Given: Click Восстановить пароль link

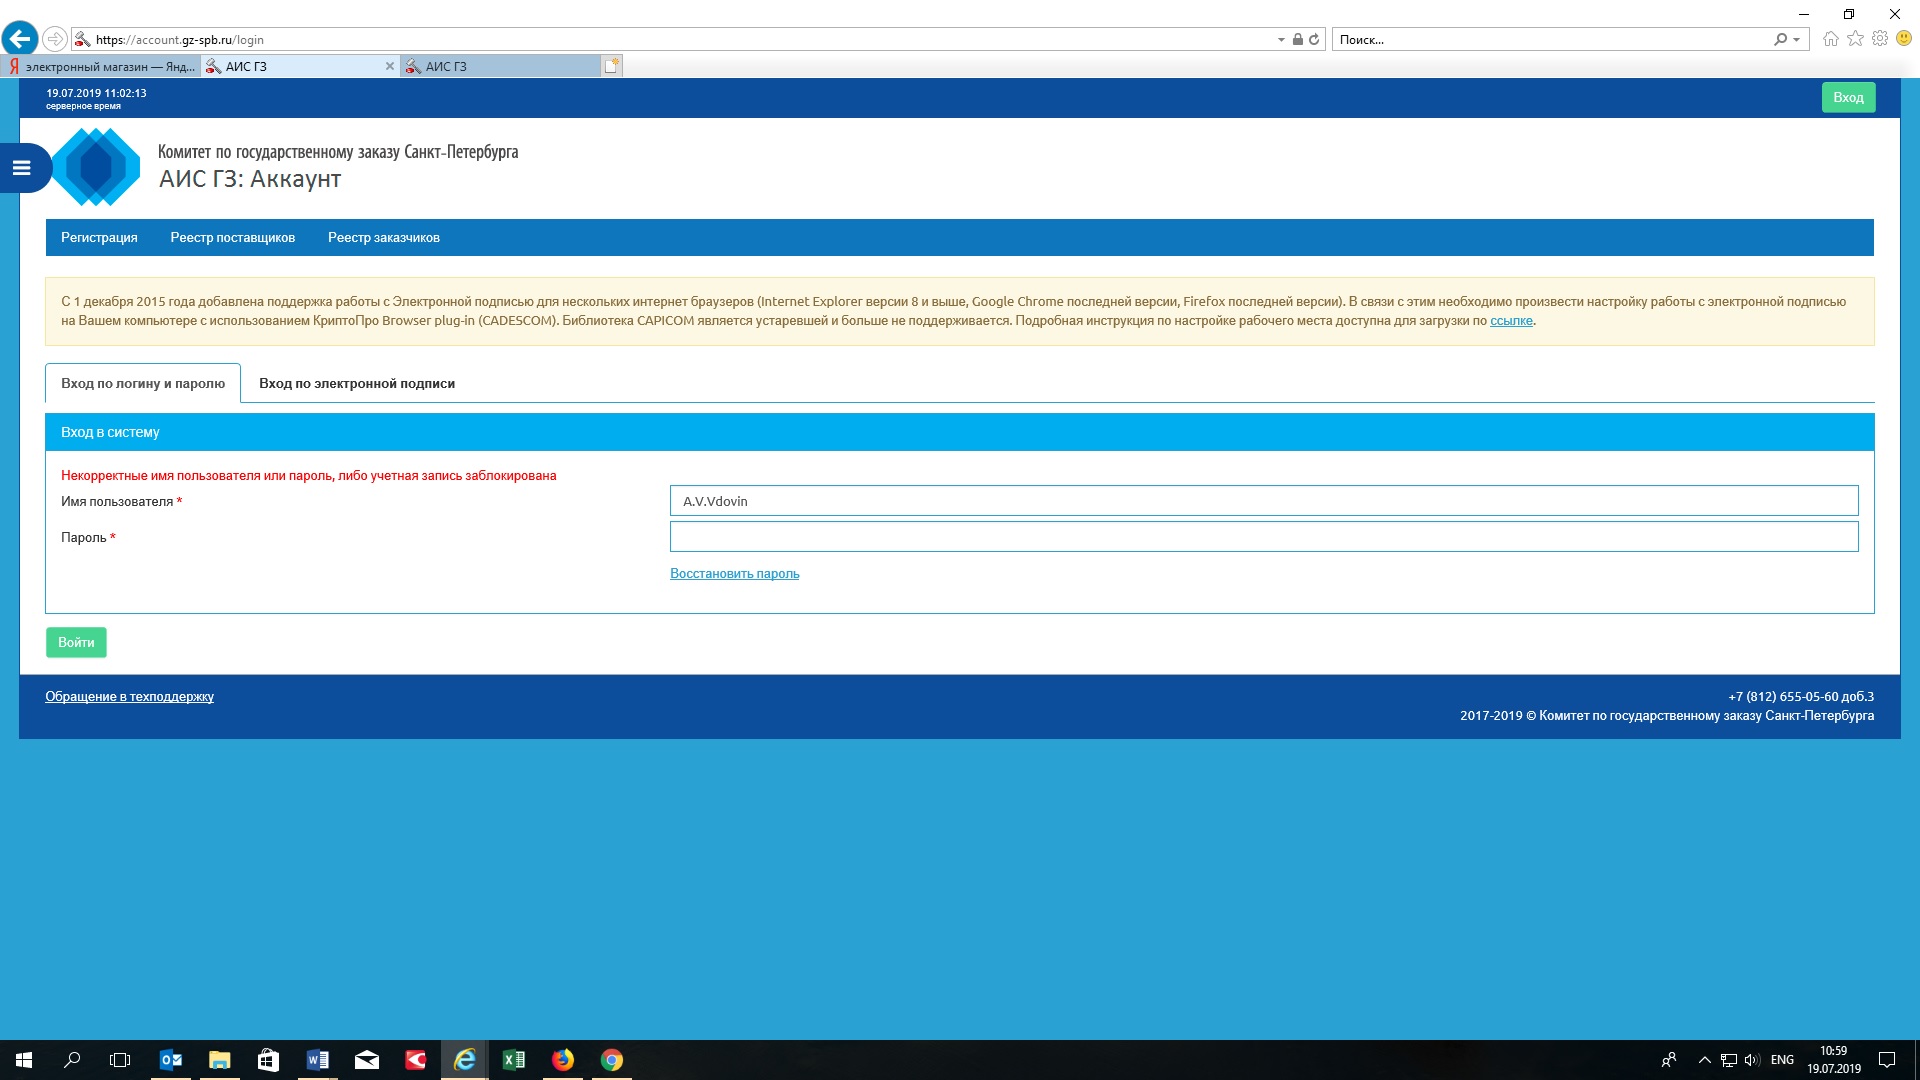Looking at the screenshot, I should tap(734, 573).
